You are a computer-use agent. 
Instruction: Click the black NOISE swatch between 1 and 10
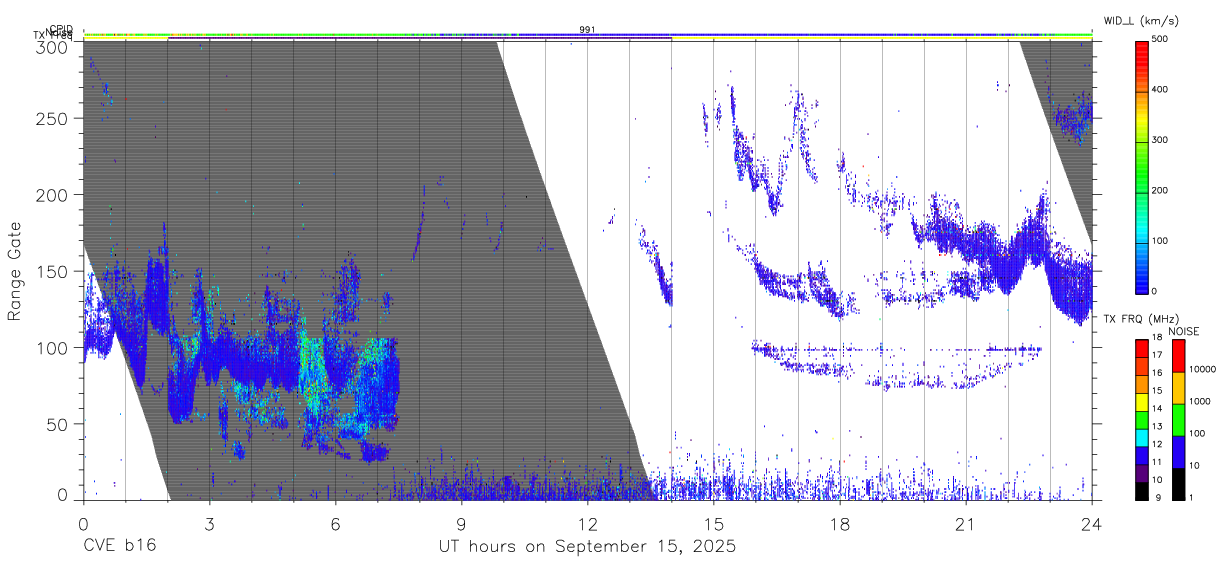click(1178, 484)
